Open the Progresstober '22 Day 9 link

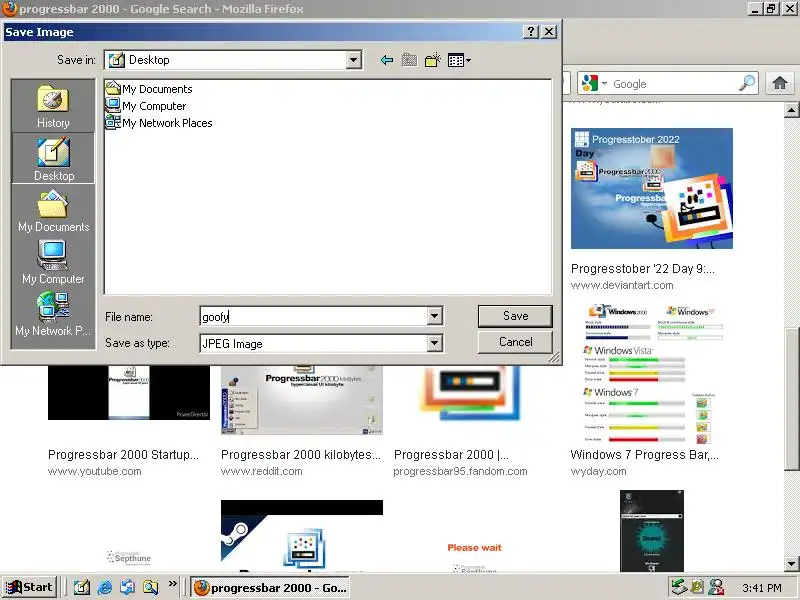pos(642,268)
